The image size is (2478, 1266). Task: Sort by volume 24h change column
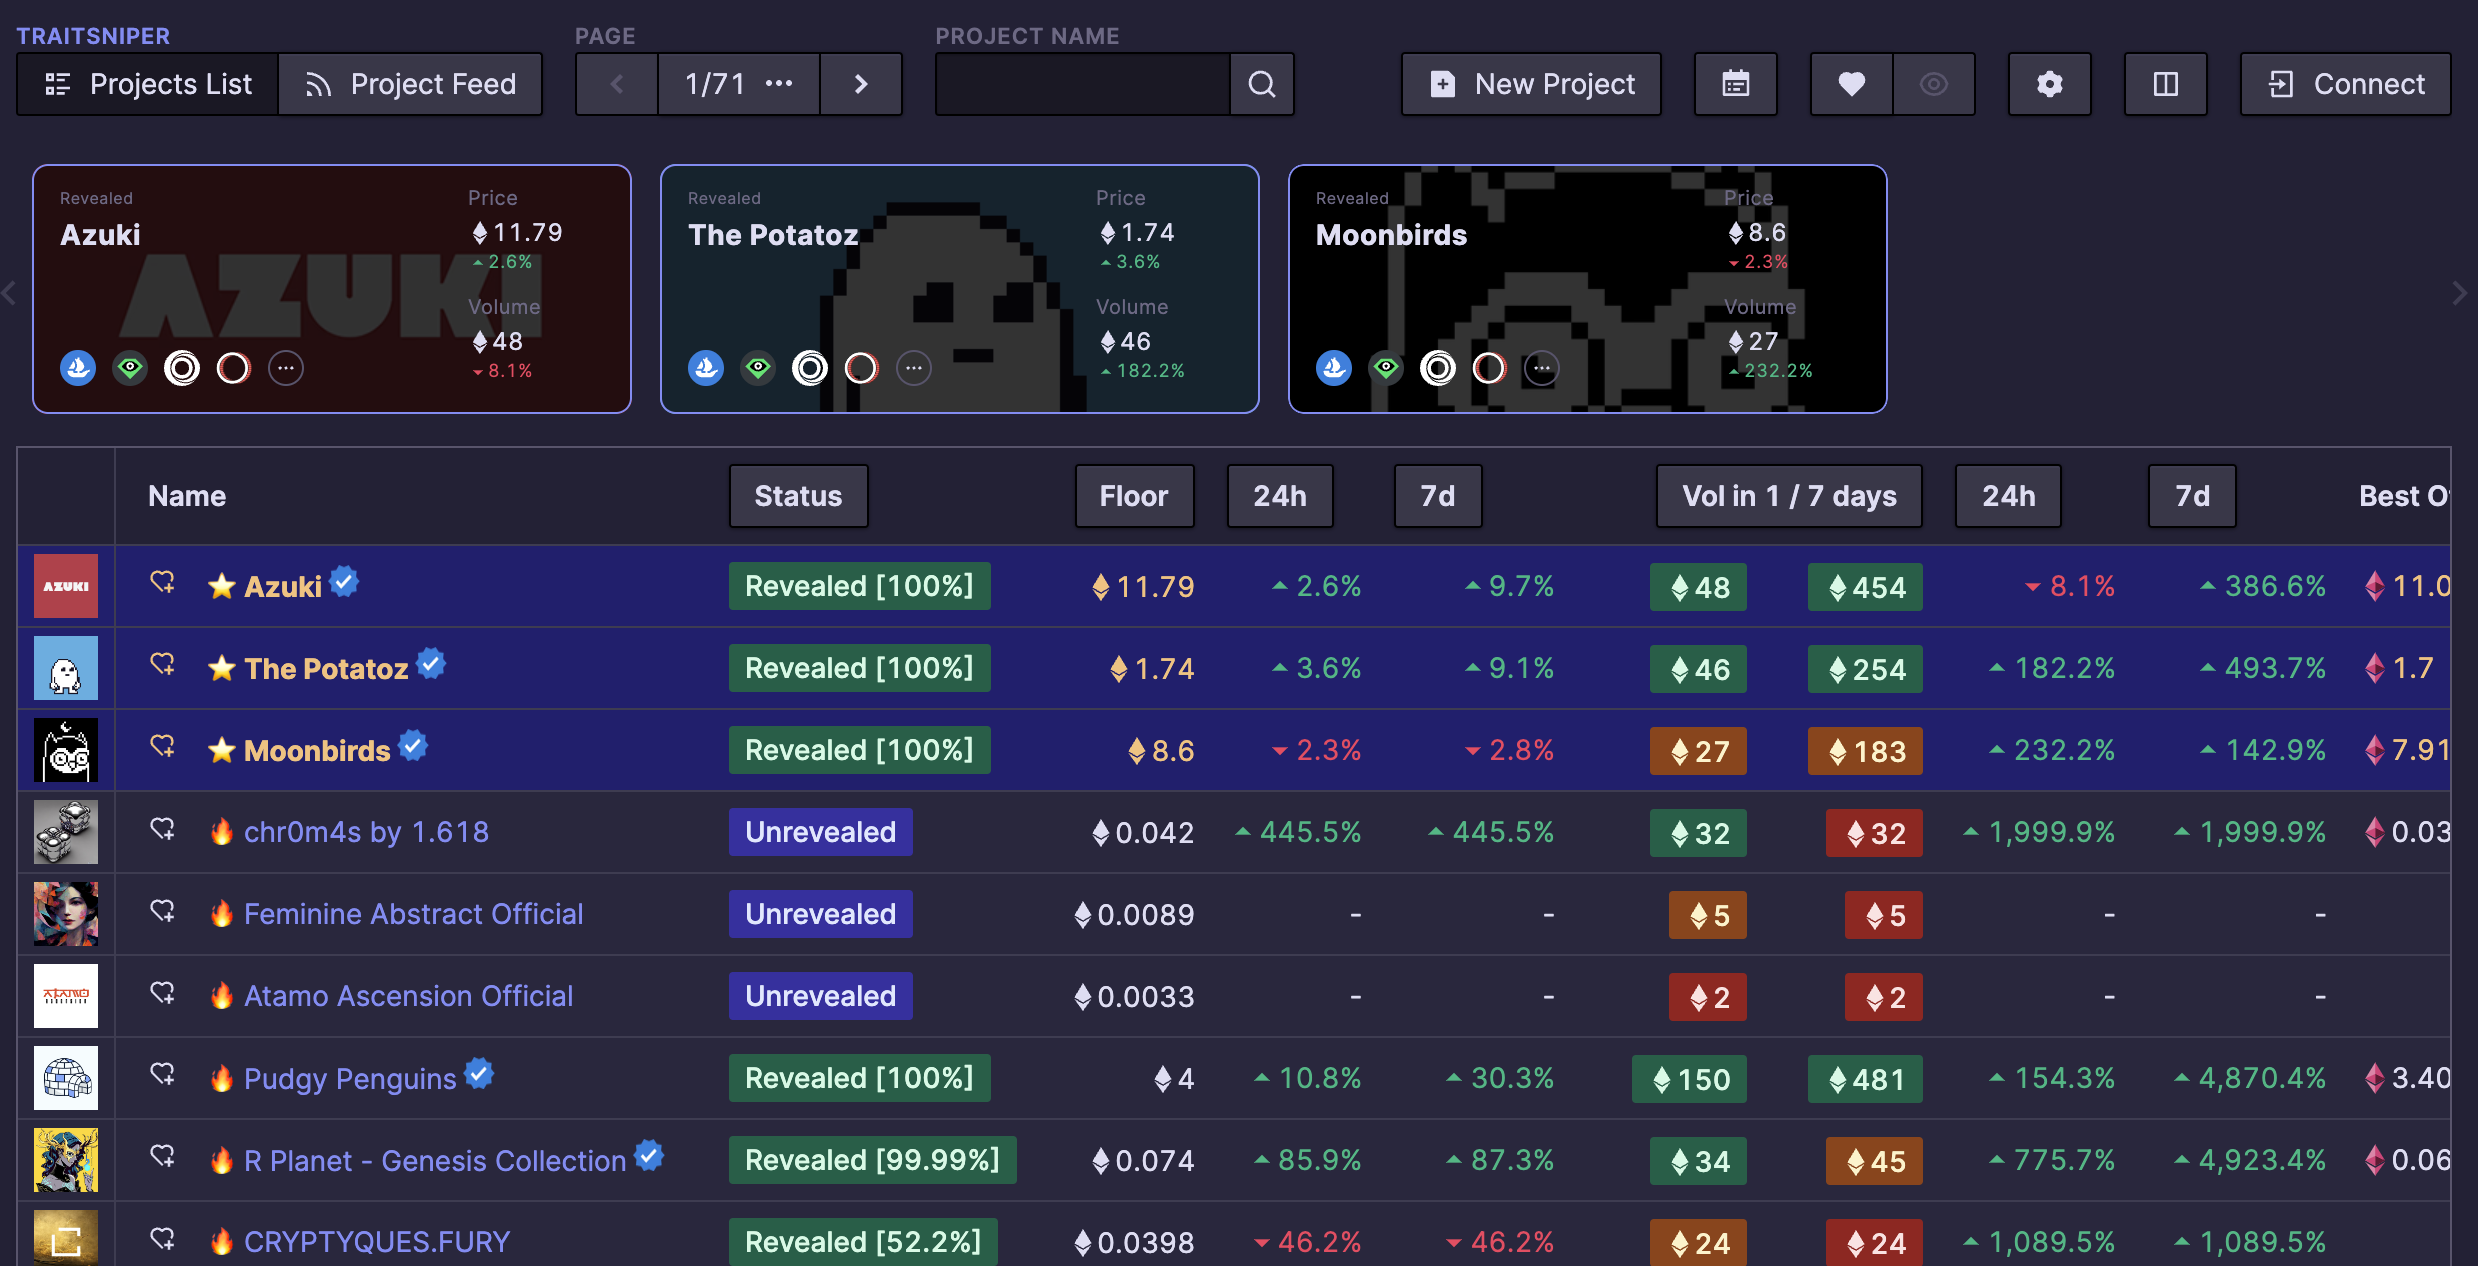pos(2008,496)
